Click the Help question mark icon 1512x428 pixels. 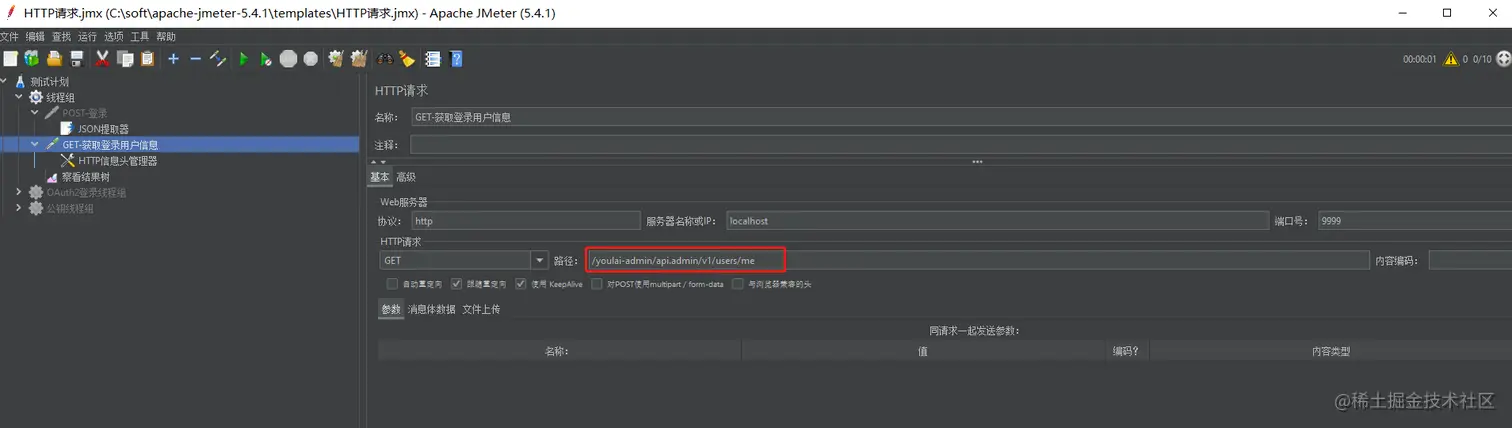[456, 59]
